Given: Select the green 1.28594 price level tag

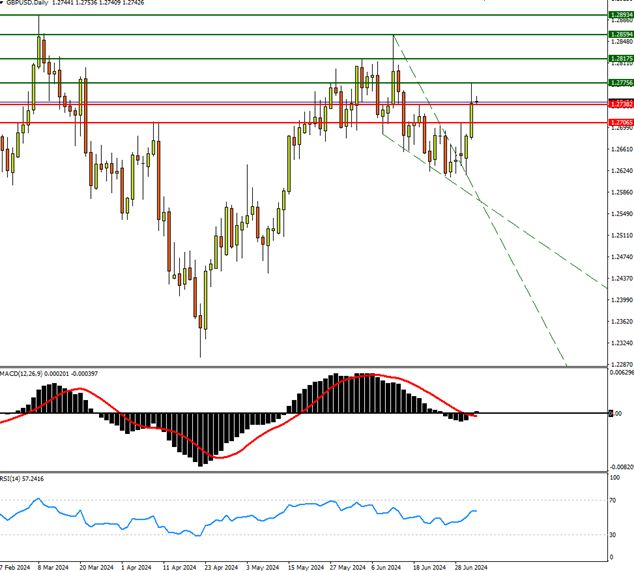Looking at the screenshot, I should (x=619, y=34).
